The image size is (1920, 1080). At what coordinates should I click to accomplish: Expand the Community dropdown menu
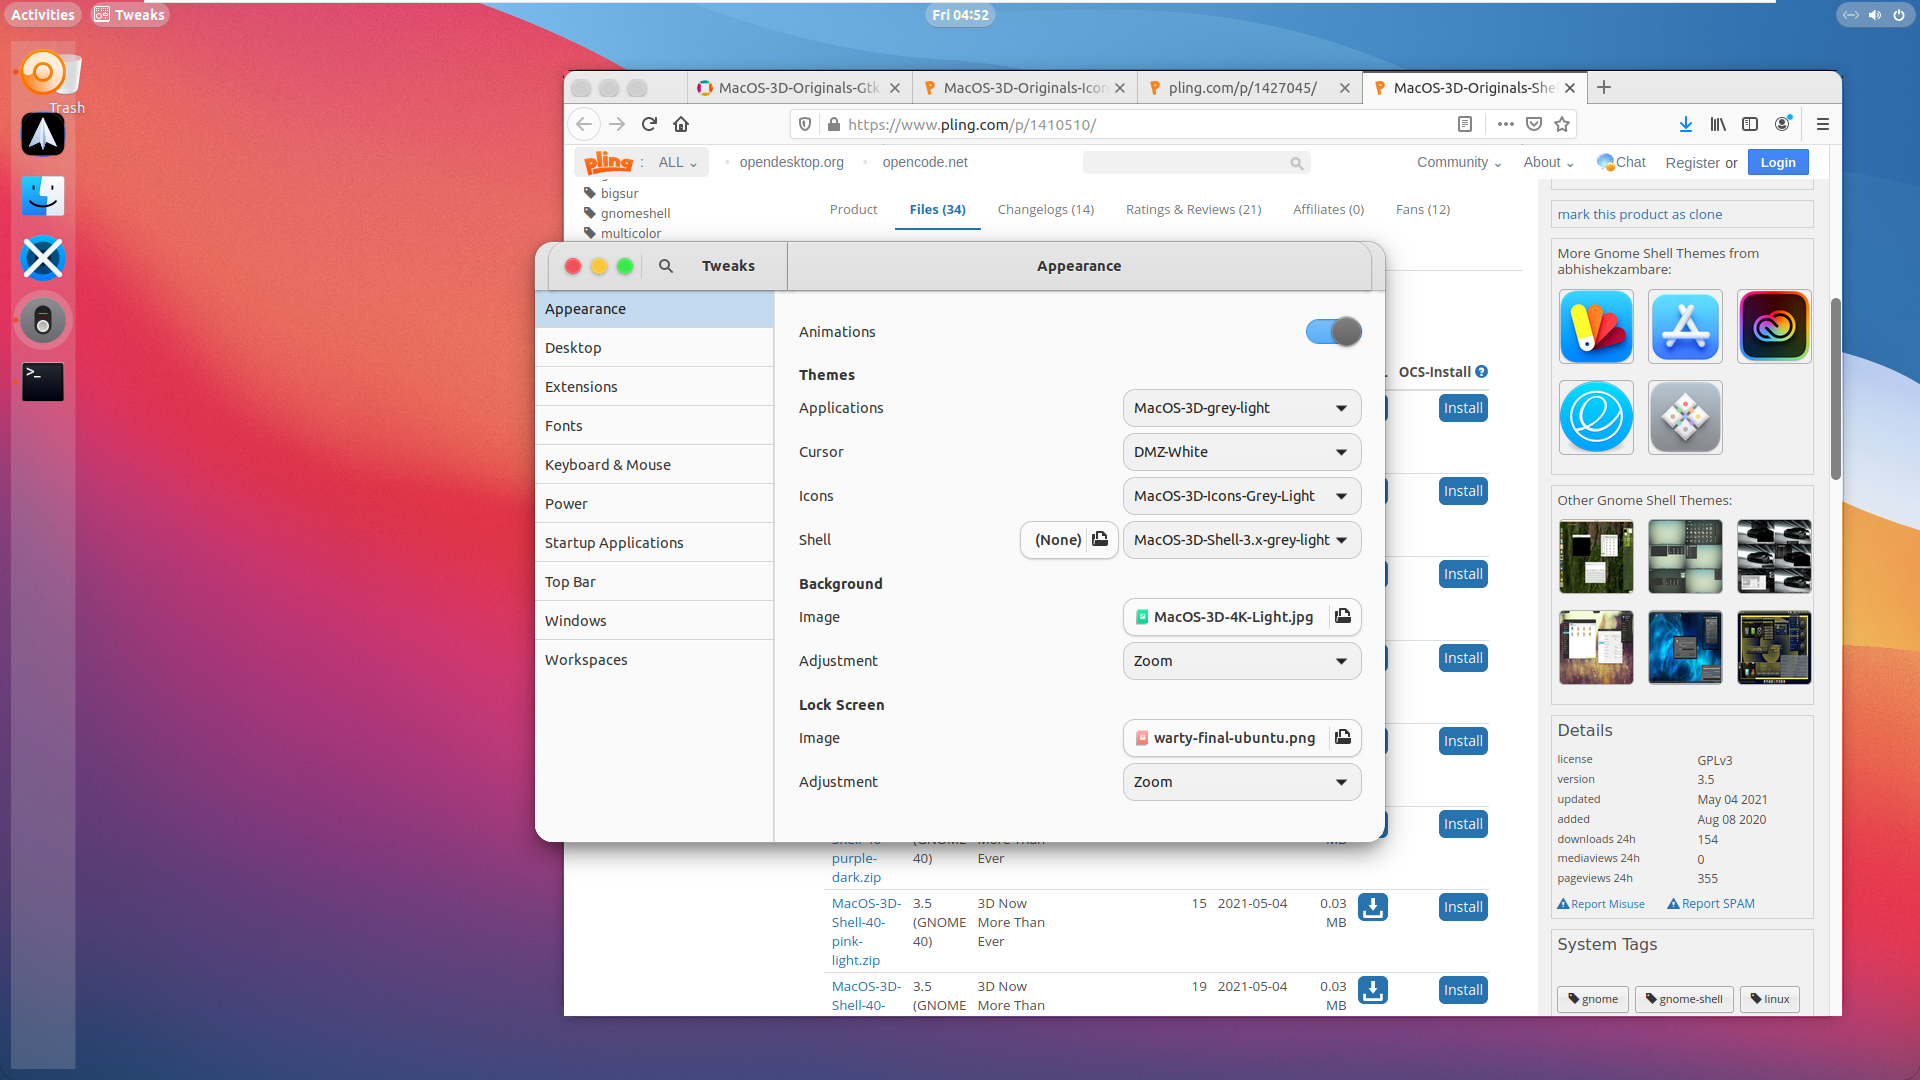[x=1459, y=163]
